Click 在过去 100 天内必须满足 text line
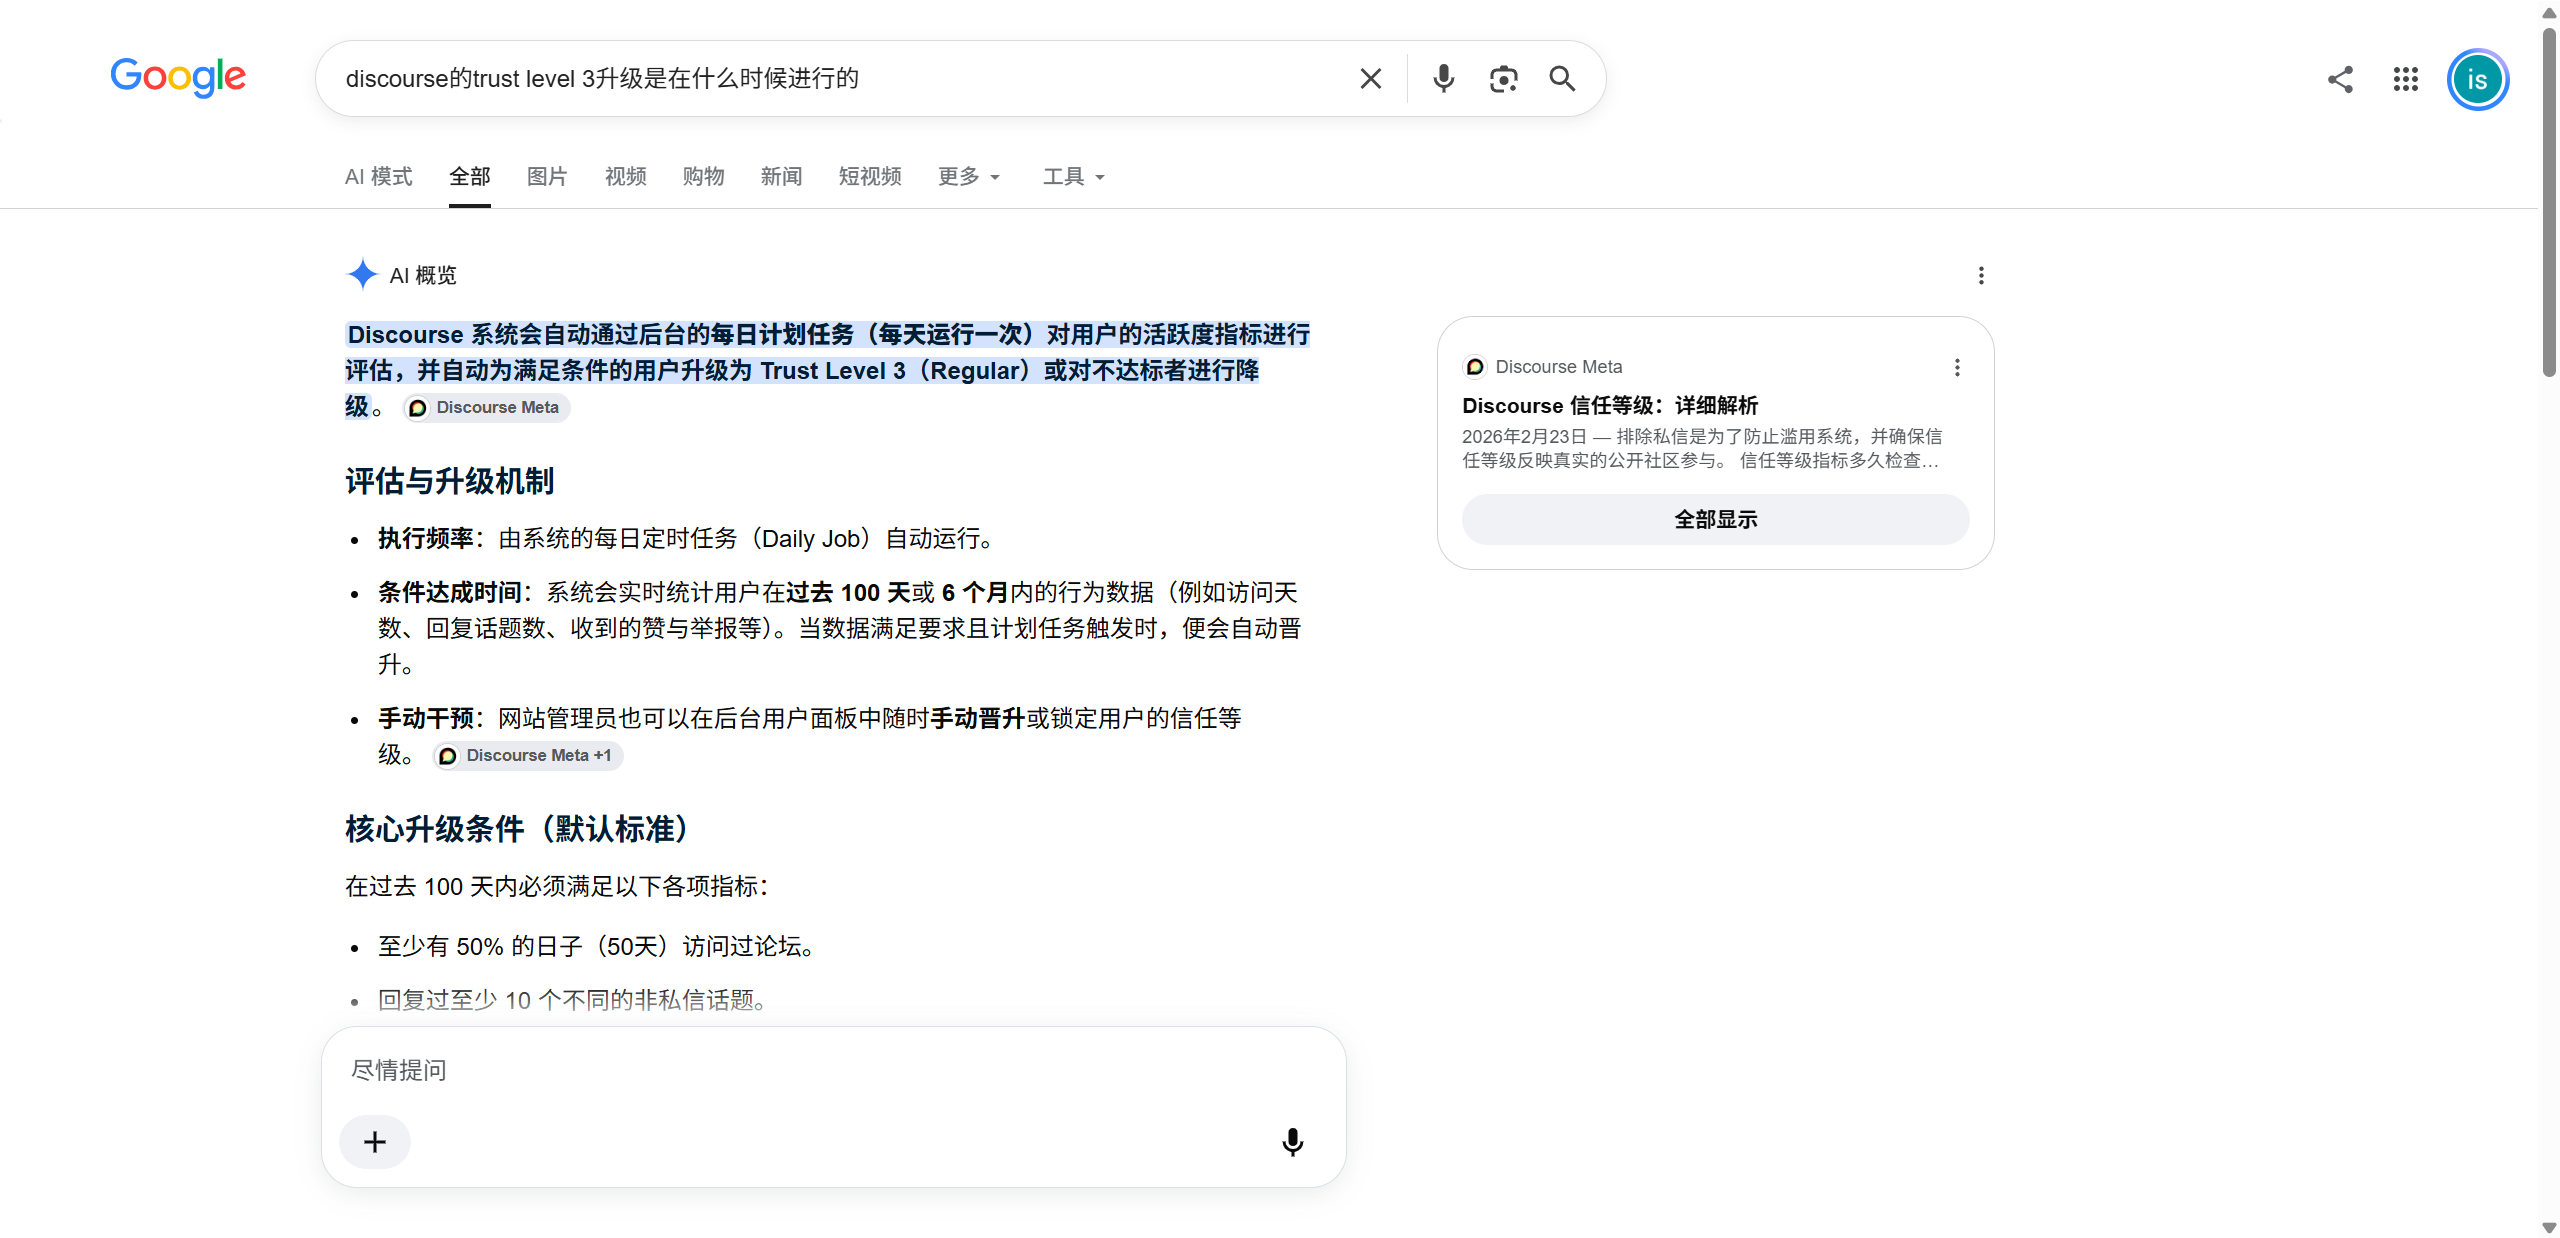Viewport: 2560px width, 1238px height. pos(557,887)
